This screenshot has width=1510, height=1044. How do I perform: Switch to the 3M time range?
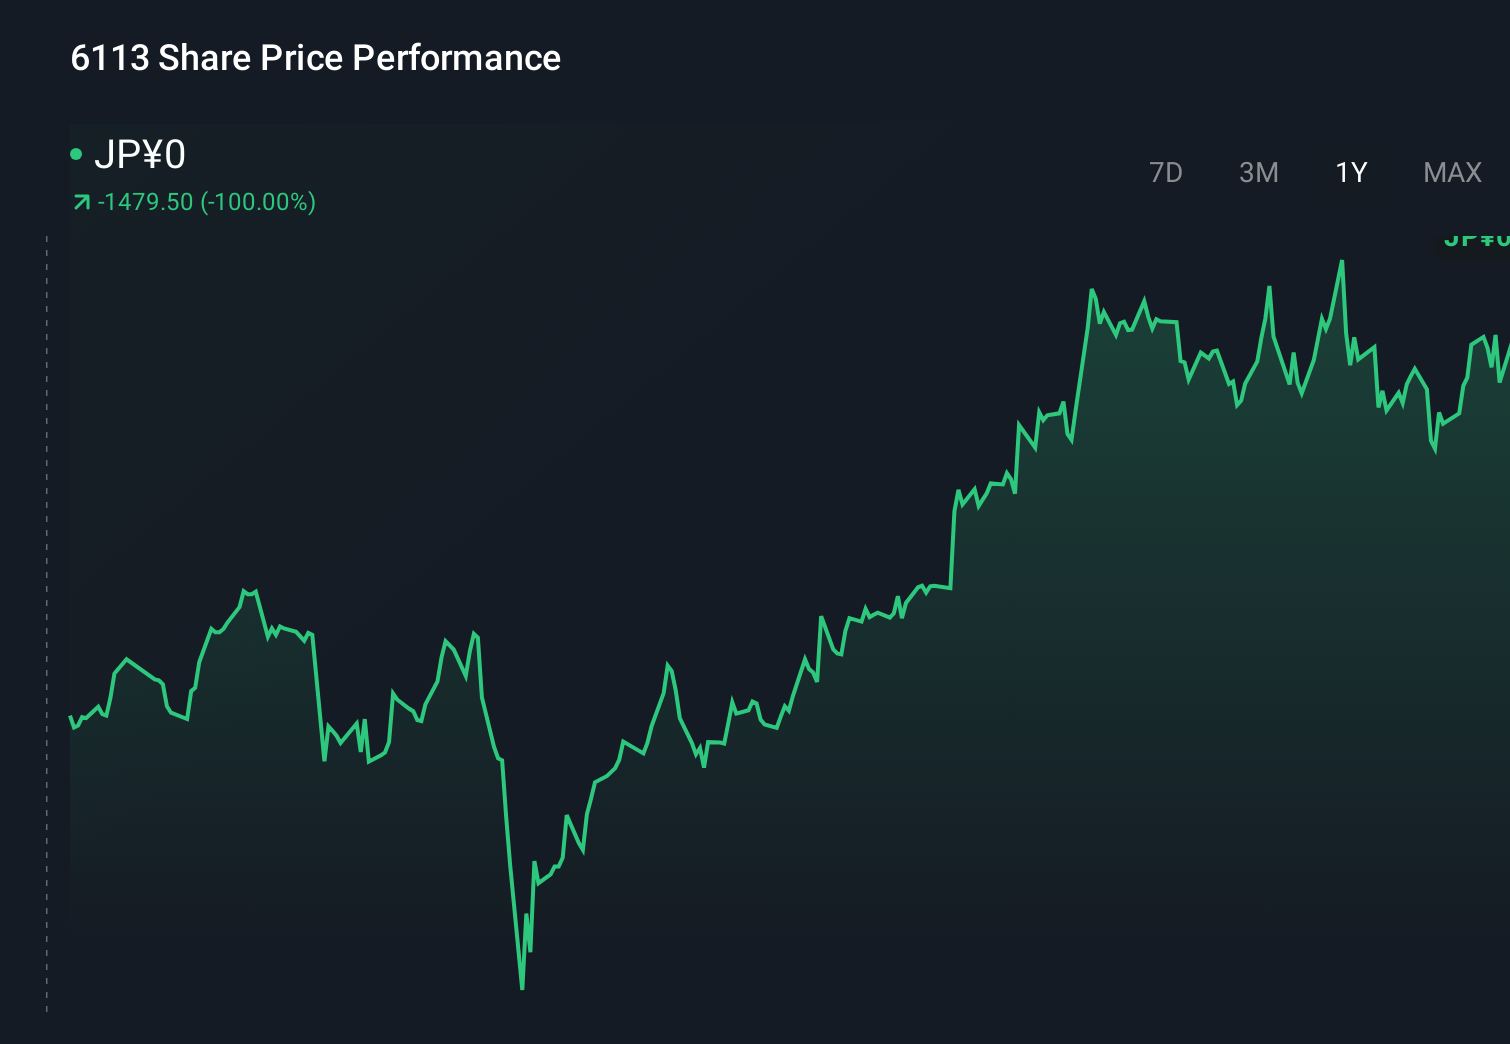click(1258, 172)
